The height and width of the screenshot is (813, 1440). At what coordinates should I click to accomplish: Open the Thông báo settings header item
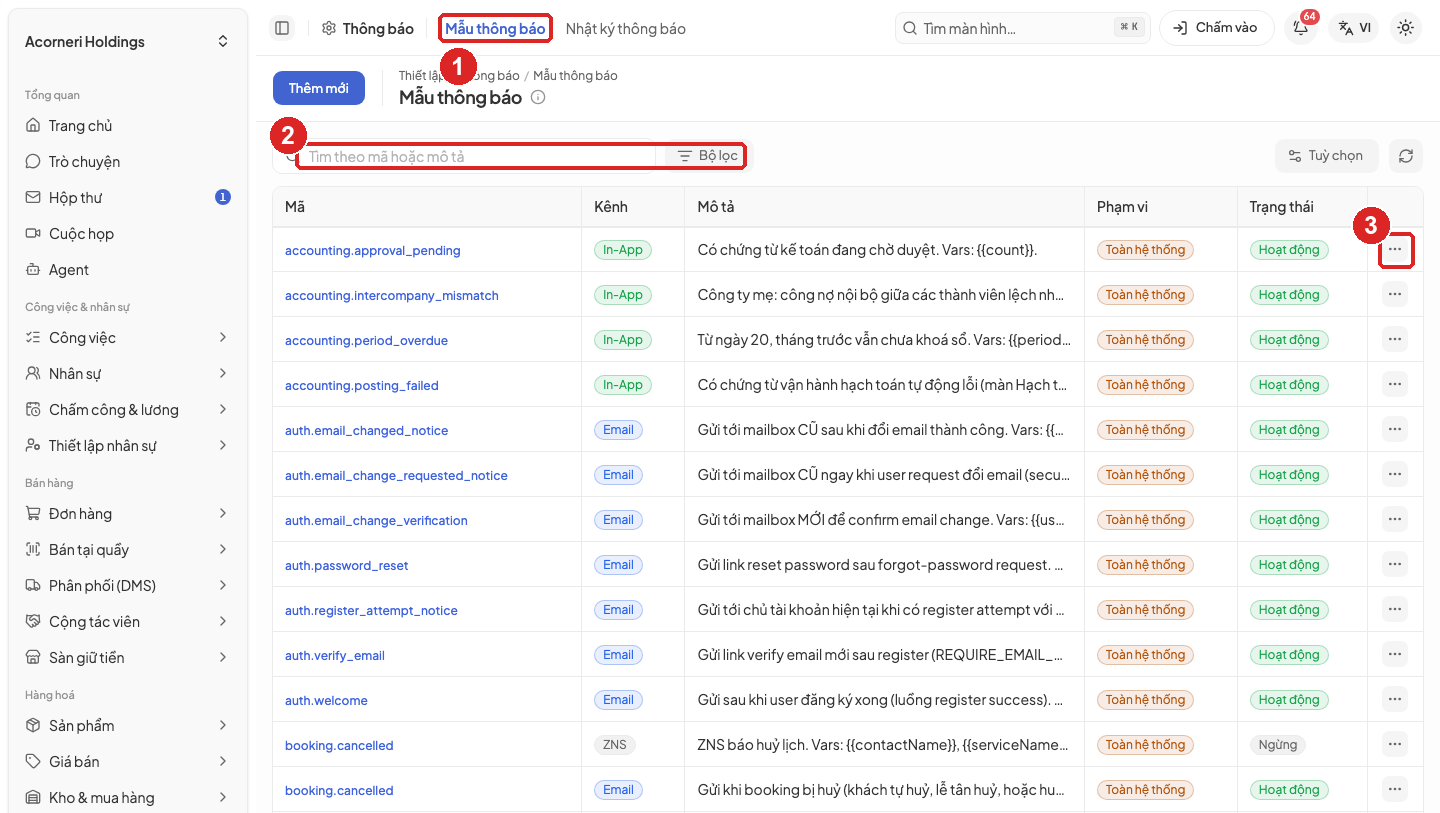[368, 29]
